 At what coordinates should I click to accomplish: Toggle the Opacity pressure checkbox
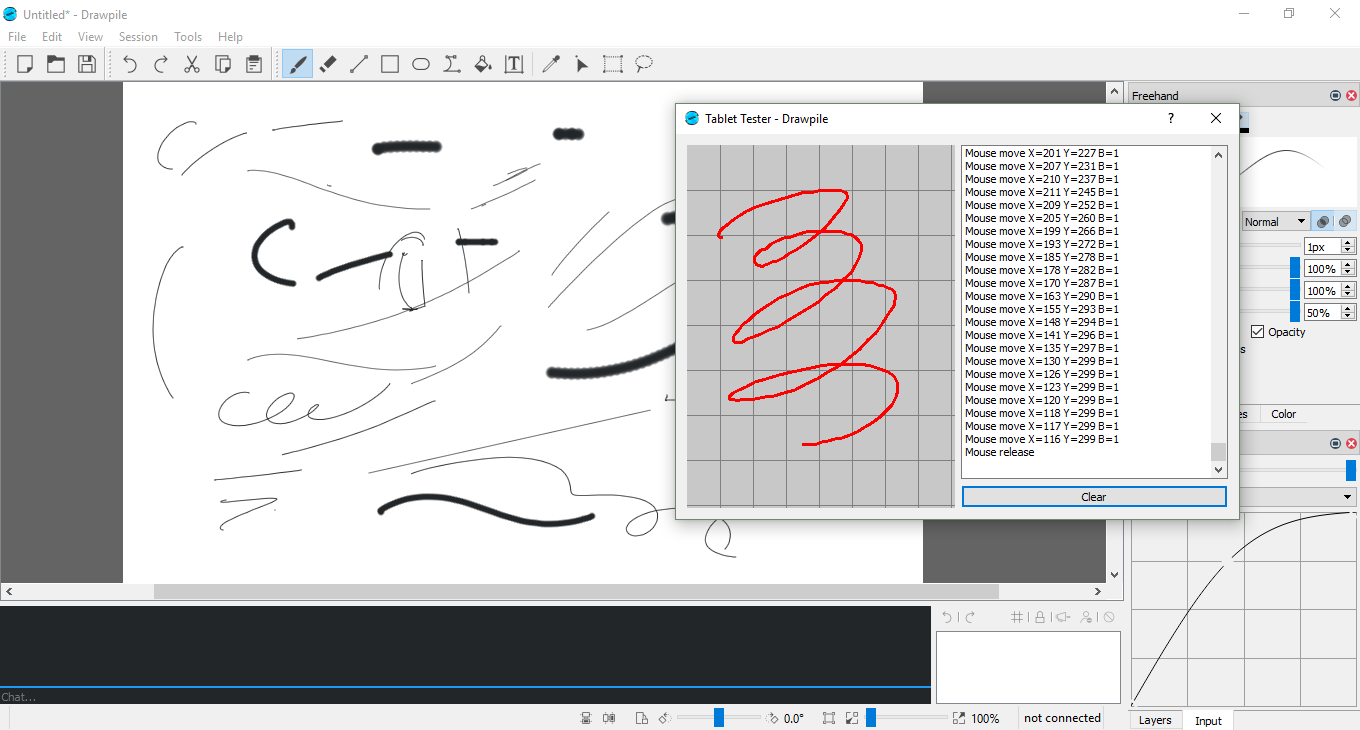[x=1258, y=331]
